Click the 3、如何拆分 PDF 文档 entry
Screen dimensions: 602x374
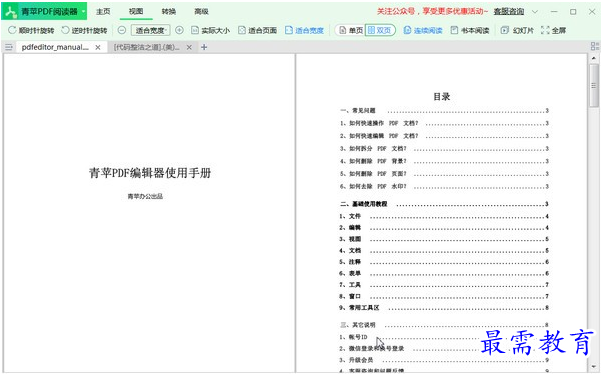(x=444, y=149)
